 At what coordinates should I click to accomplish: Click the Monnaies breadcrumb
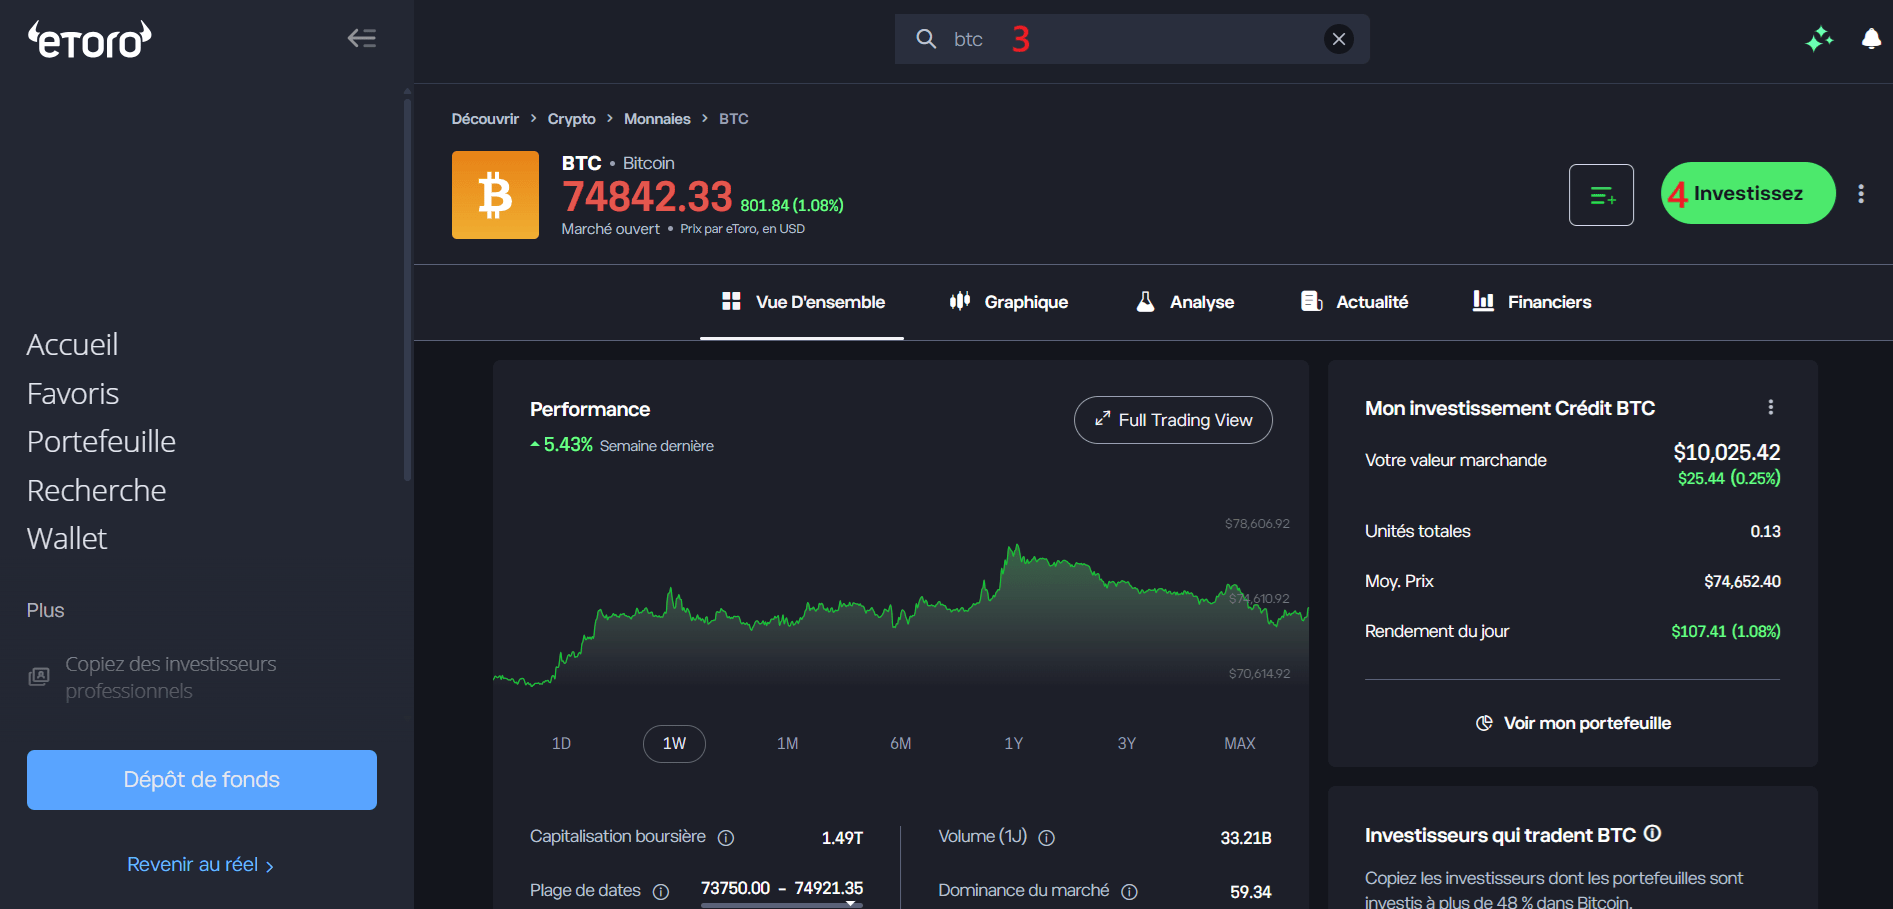tap(657, 119)
